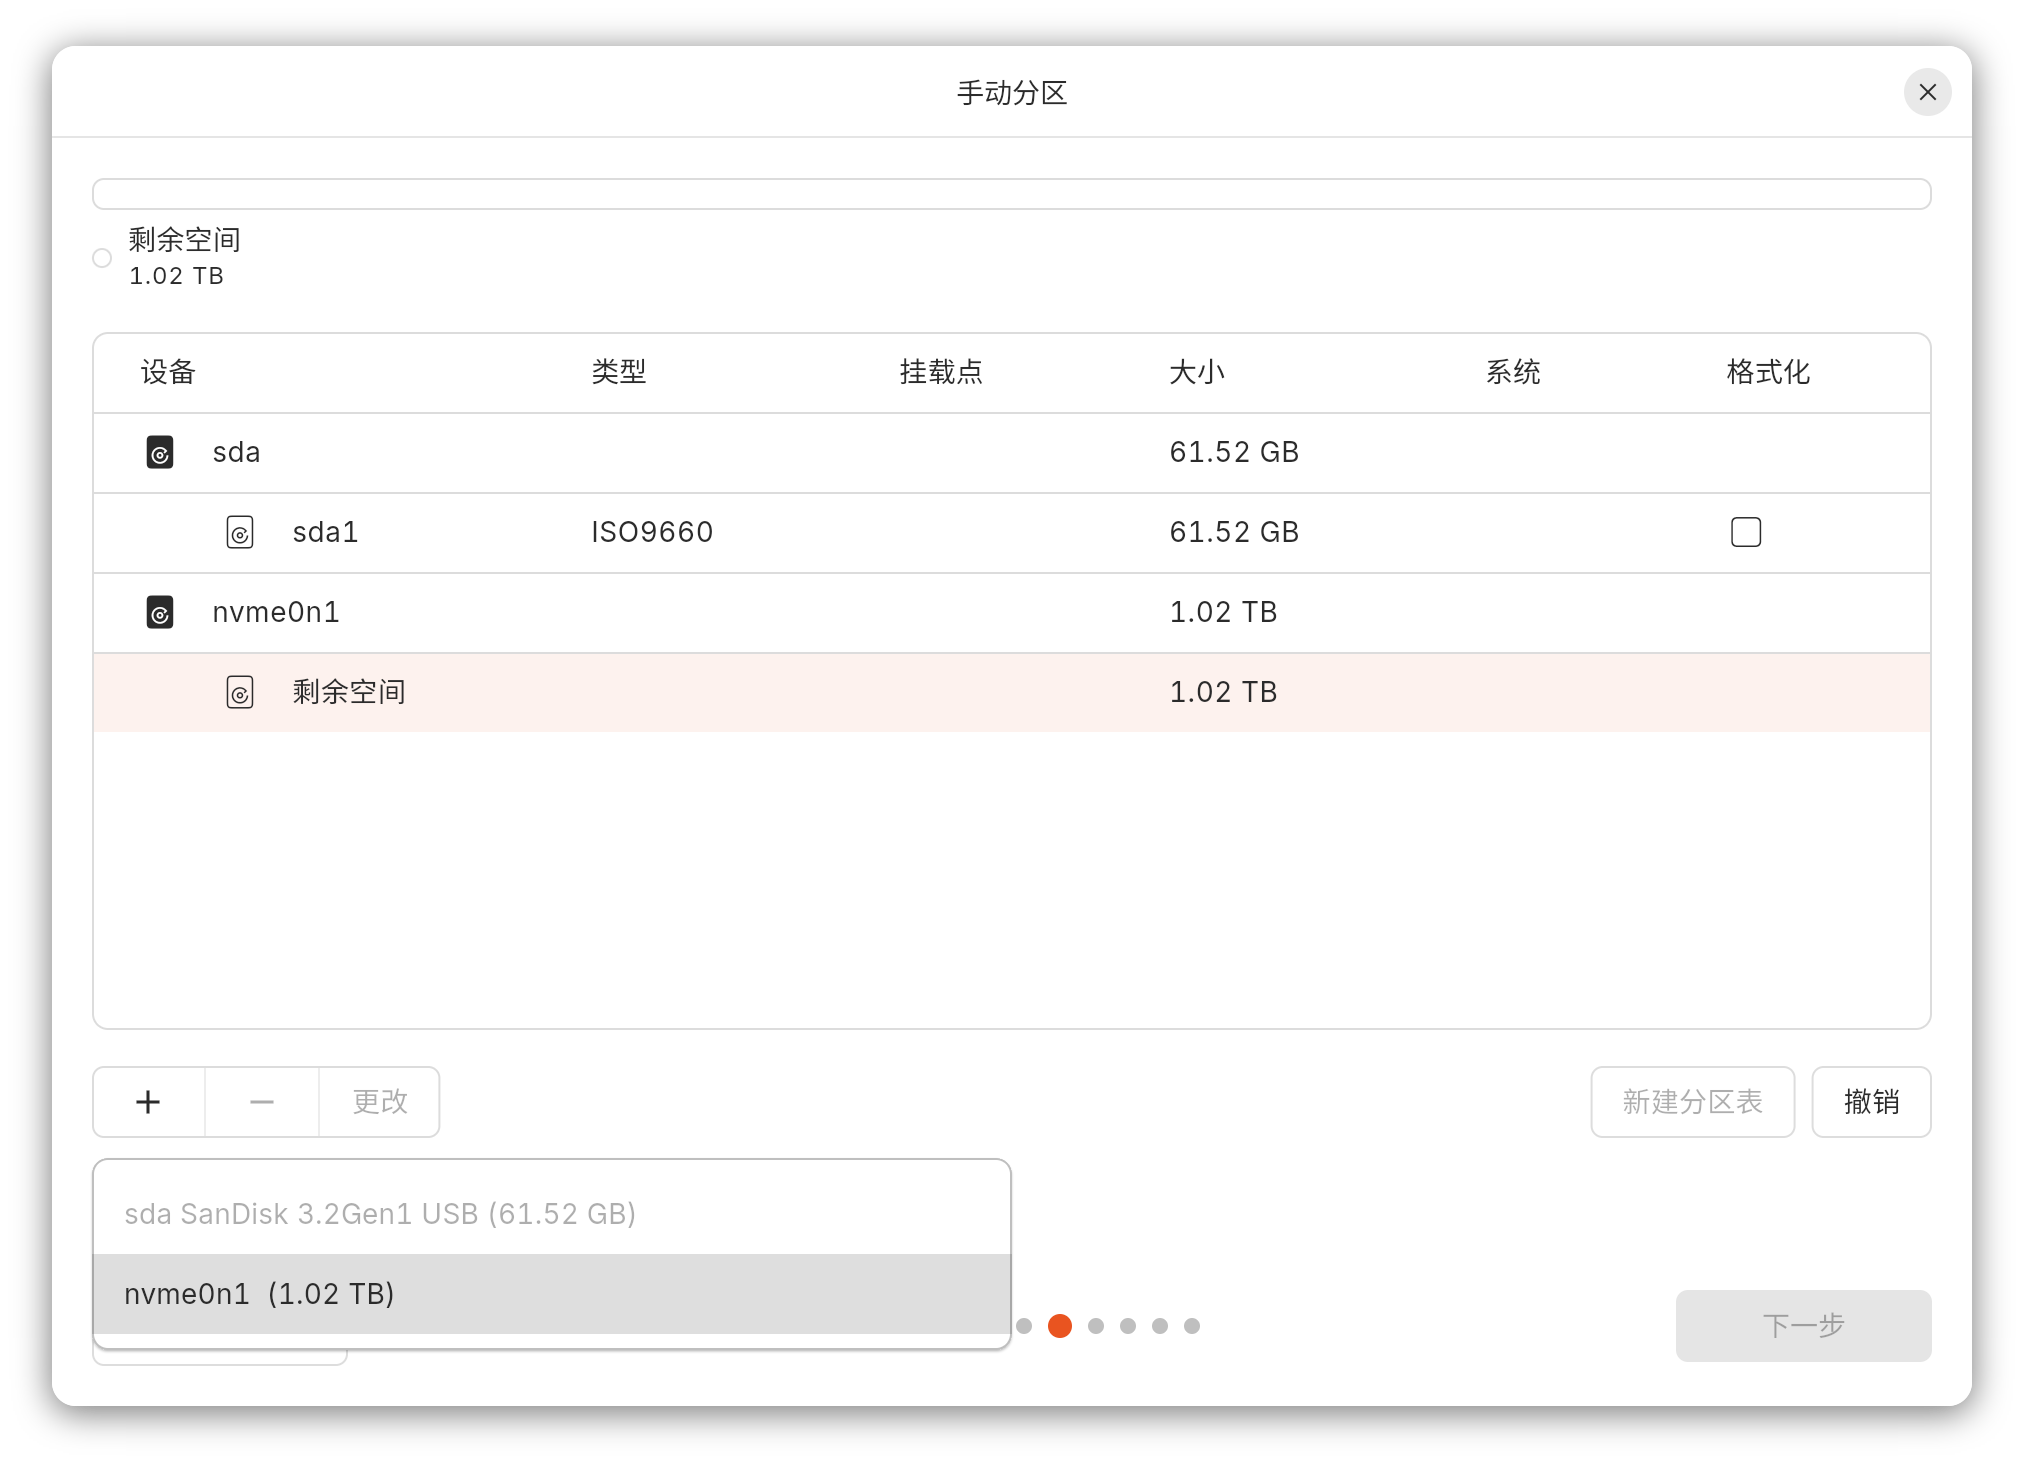Viewport: 2024px width, 1464px height.
Task: Click the 下一步 button
Action: pos(1804,1326)
